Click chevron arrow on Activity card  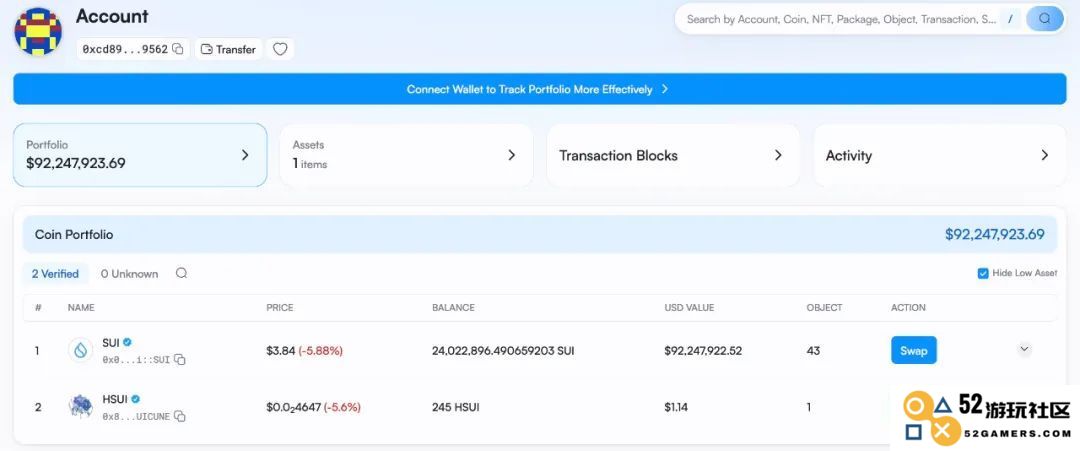(1045, 155)
